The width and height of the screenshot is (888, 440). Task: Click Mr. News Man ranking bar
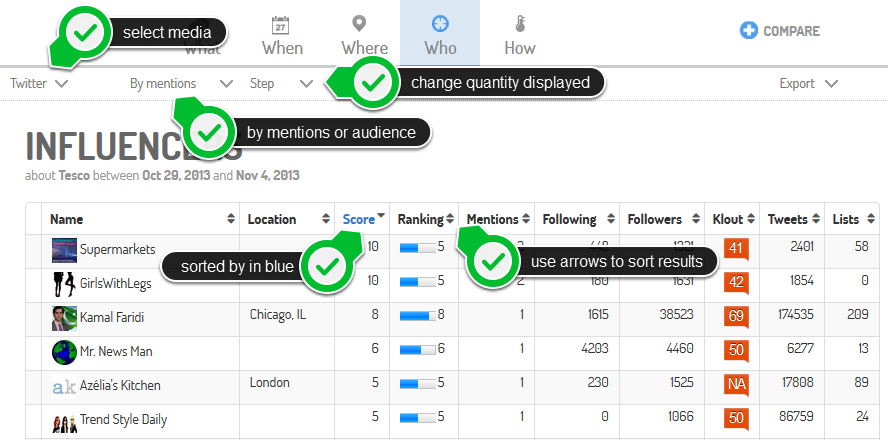[x=418, y=350]
